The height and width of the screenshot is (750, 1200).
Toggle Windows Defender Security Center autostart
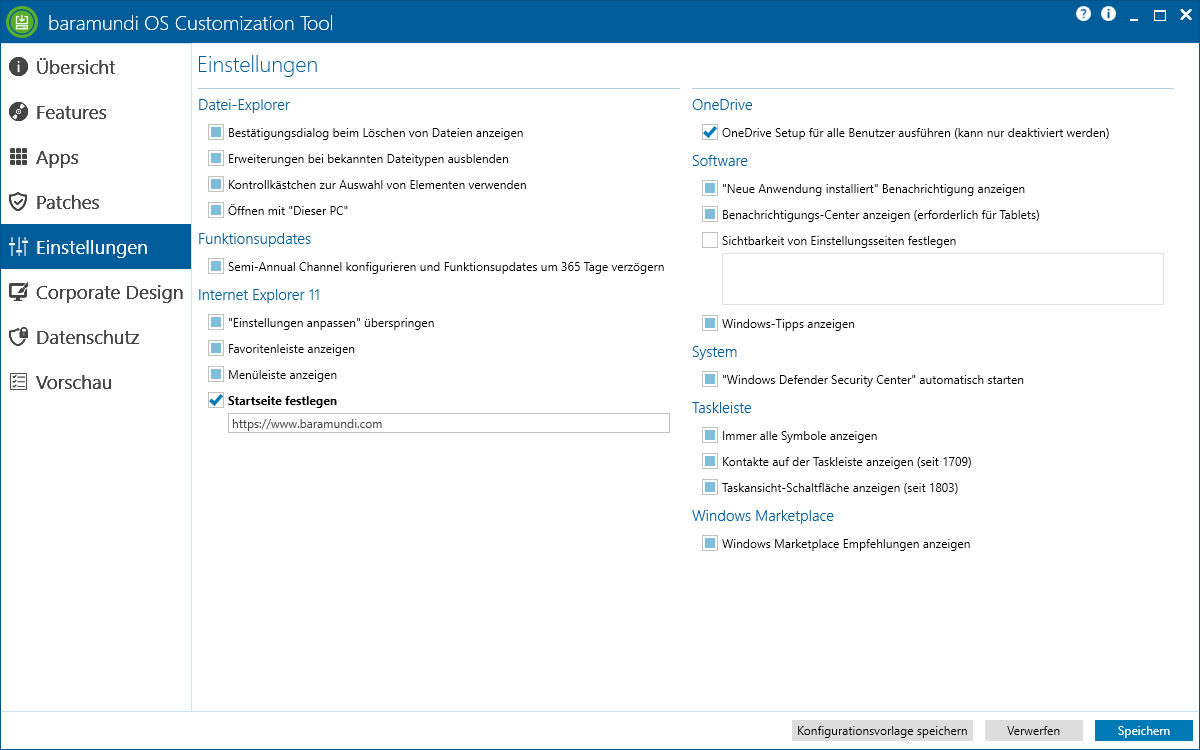710,379
